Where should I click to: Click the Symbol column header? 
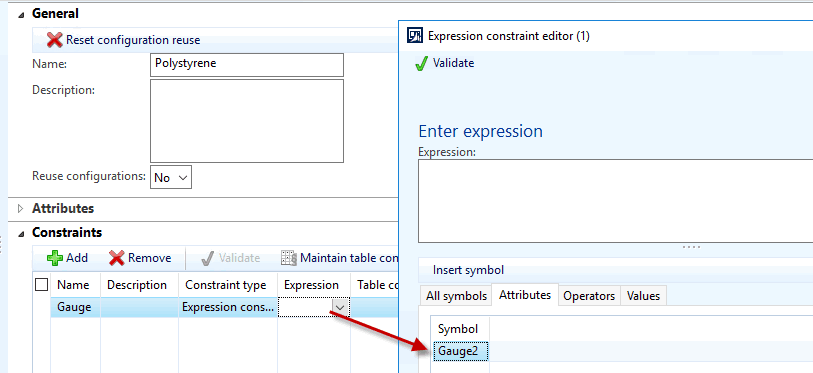[x=458, y=329]
